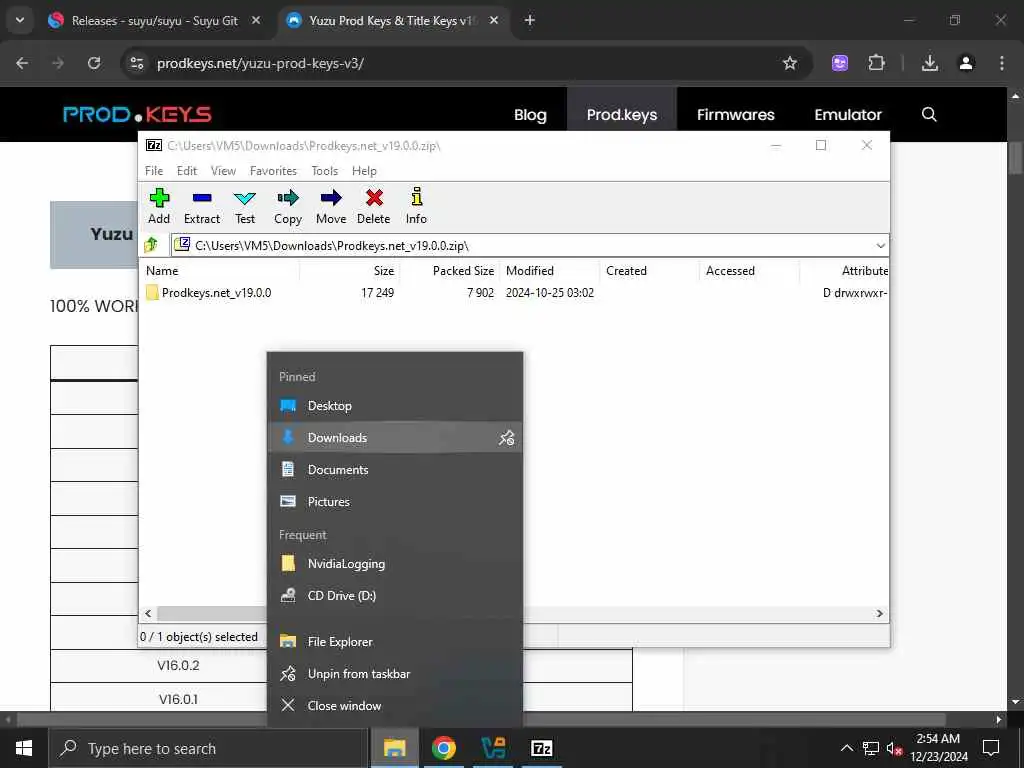Open Downloads from the jump list
The width and height of the screenshot is (1024, 768).
coord(383,438)
